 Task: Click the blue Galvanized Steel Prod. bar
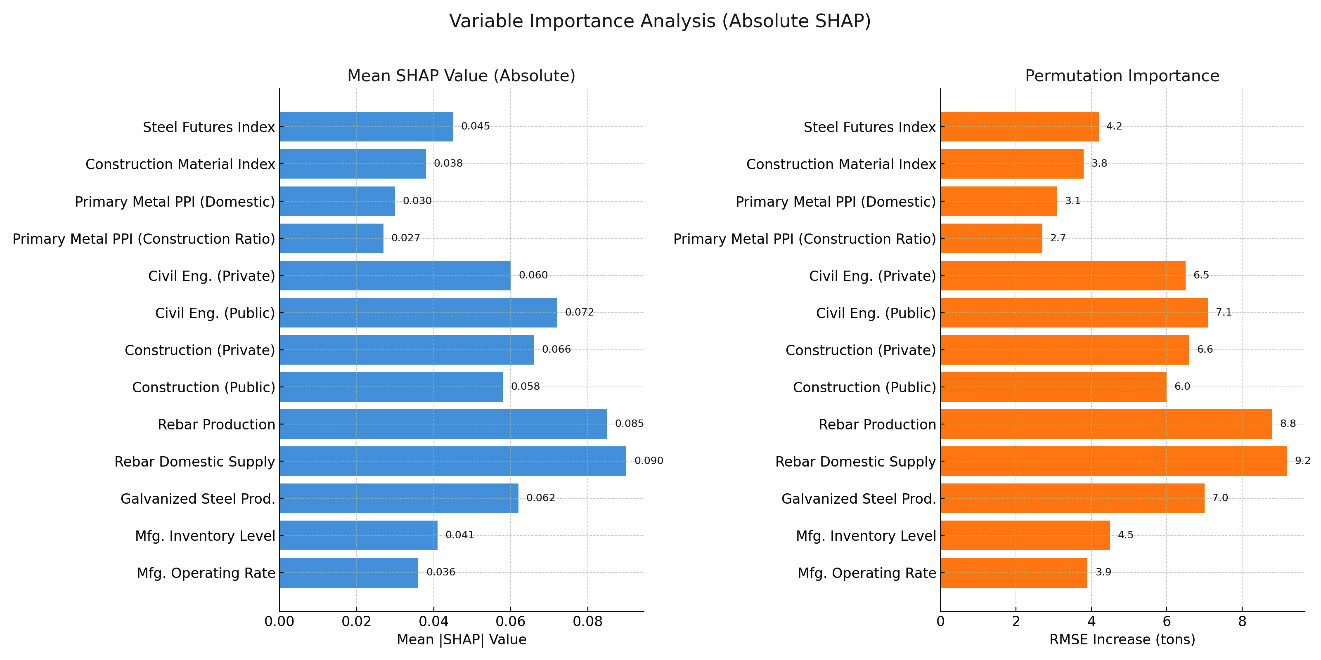pyautogui.click(x=398, y=498)
